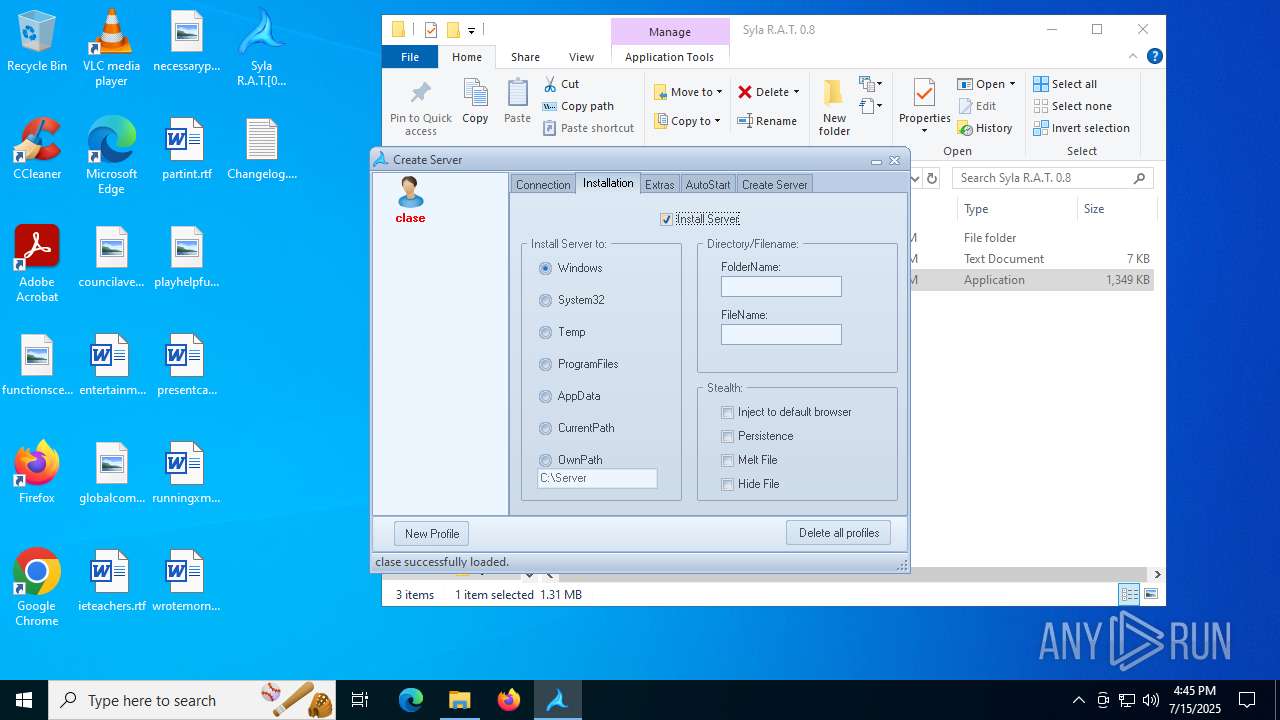Viewport: 1280px width, 720px height.
Task: Switch to the View ribbon tab
Action: pyautogui.click(x=581, y=57)
